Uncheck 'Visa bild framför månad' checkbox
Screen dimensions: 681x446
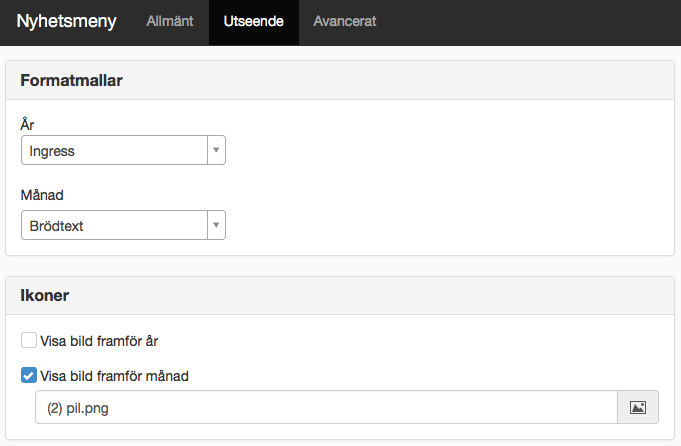[29, 375]
